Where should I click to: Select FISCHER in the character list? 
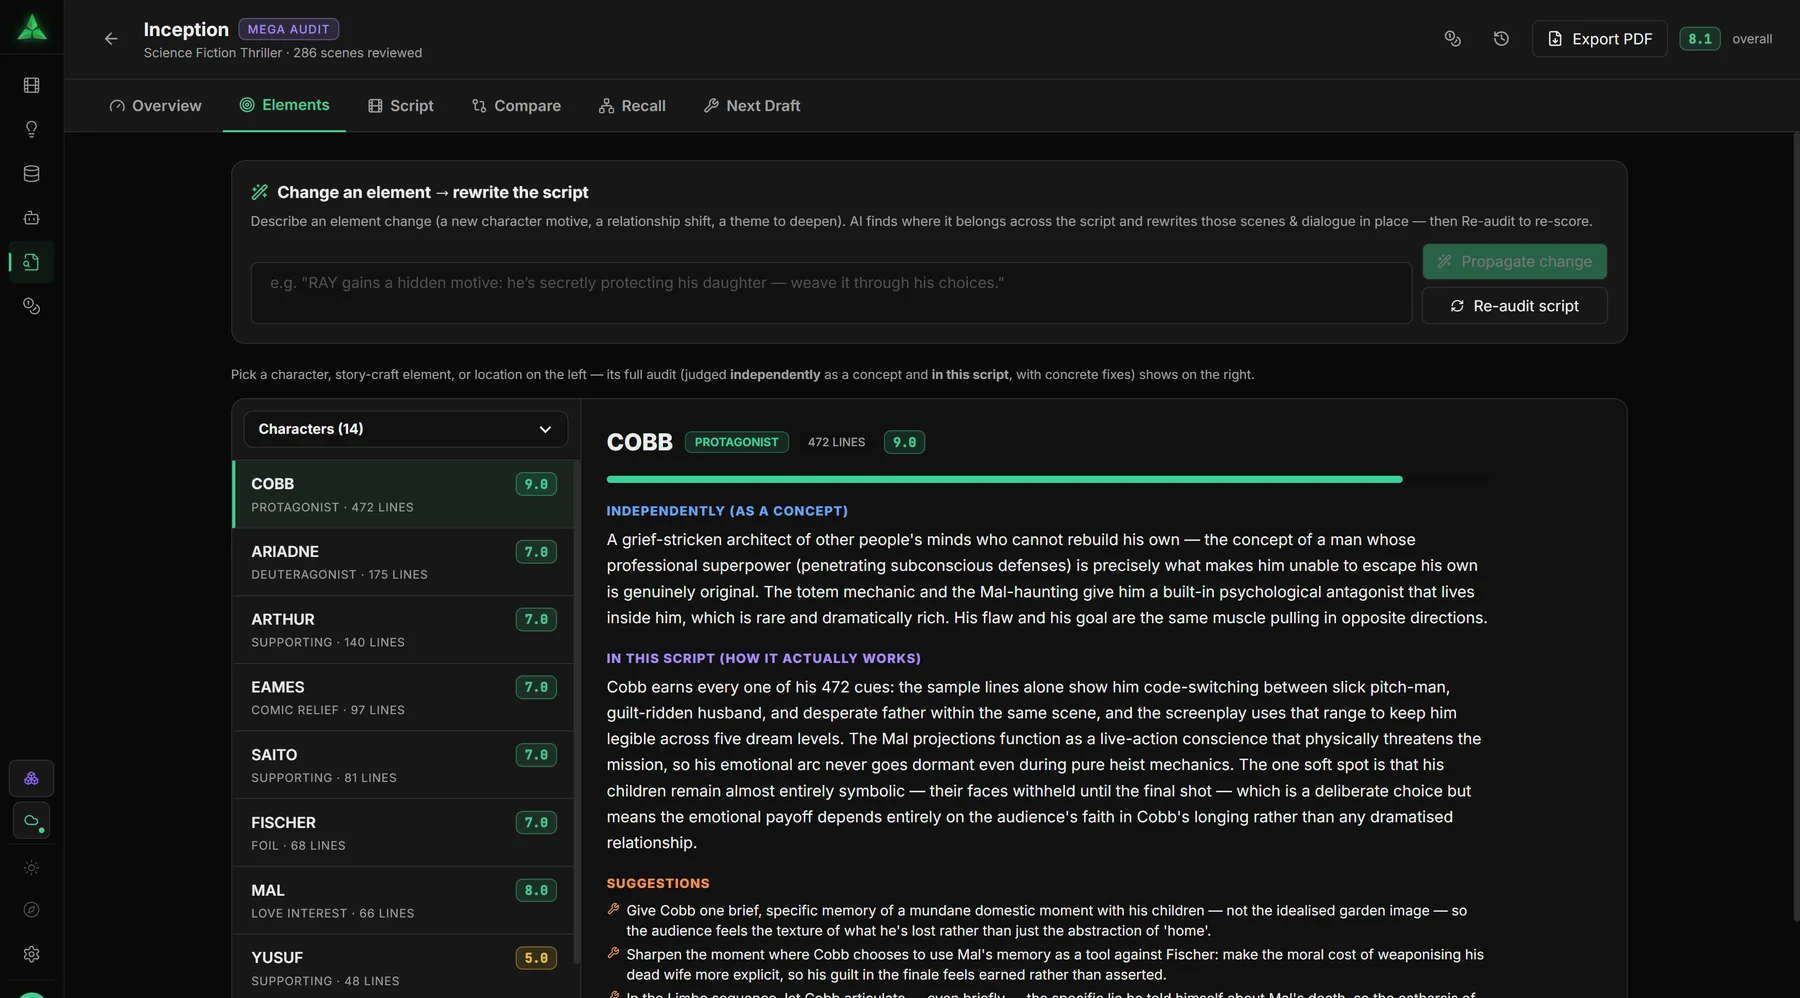point(404,833)
